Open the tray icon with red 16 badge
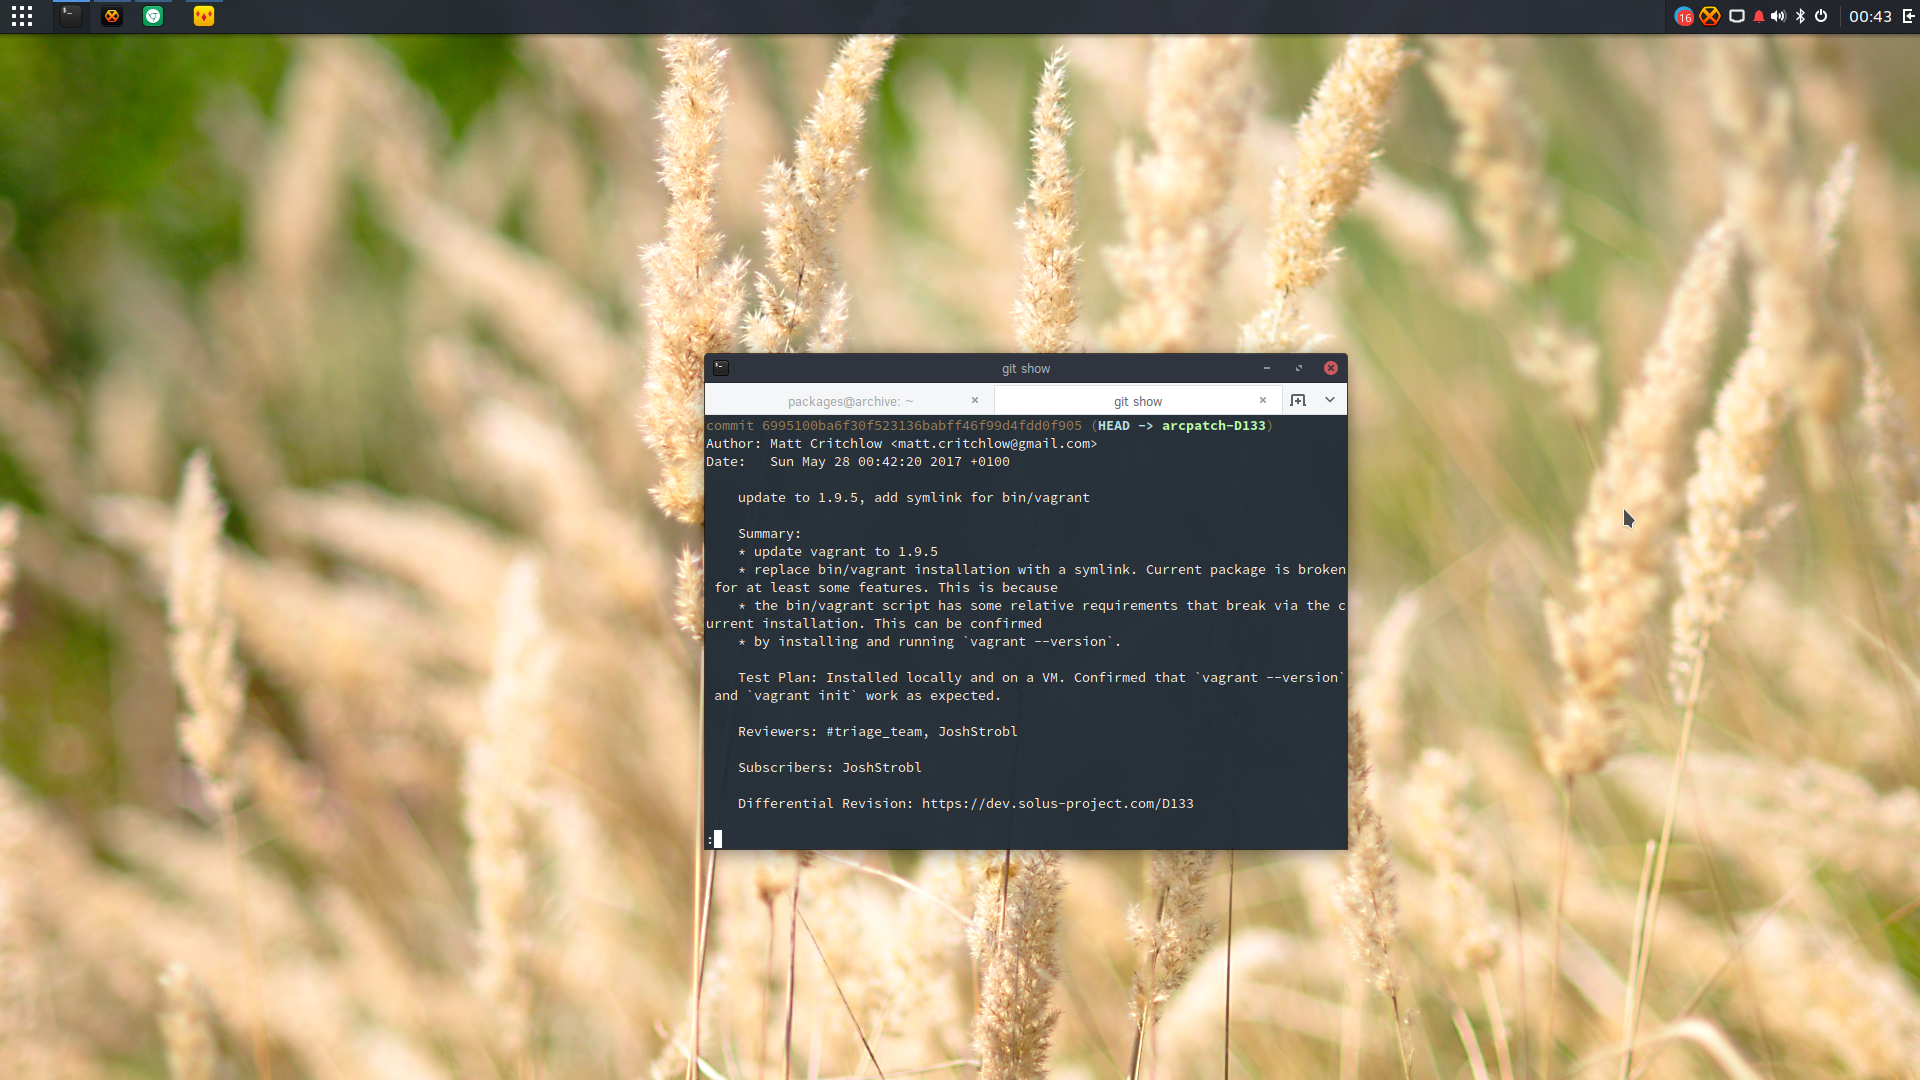Viewport: 1920px width, 1080px height. (1684, 16)
